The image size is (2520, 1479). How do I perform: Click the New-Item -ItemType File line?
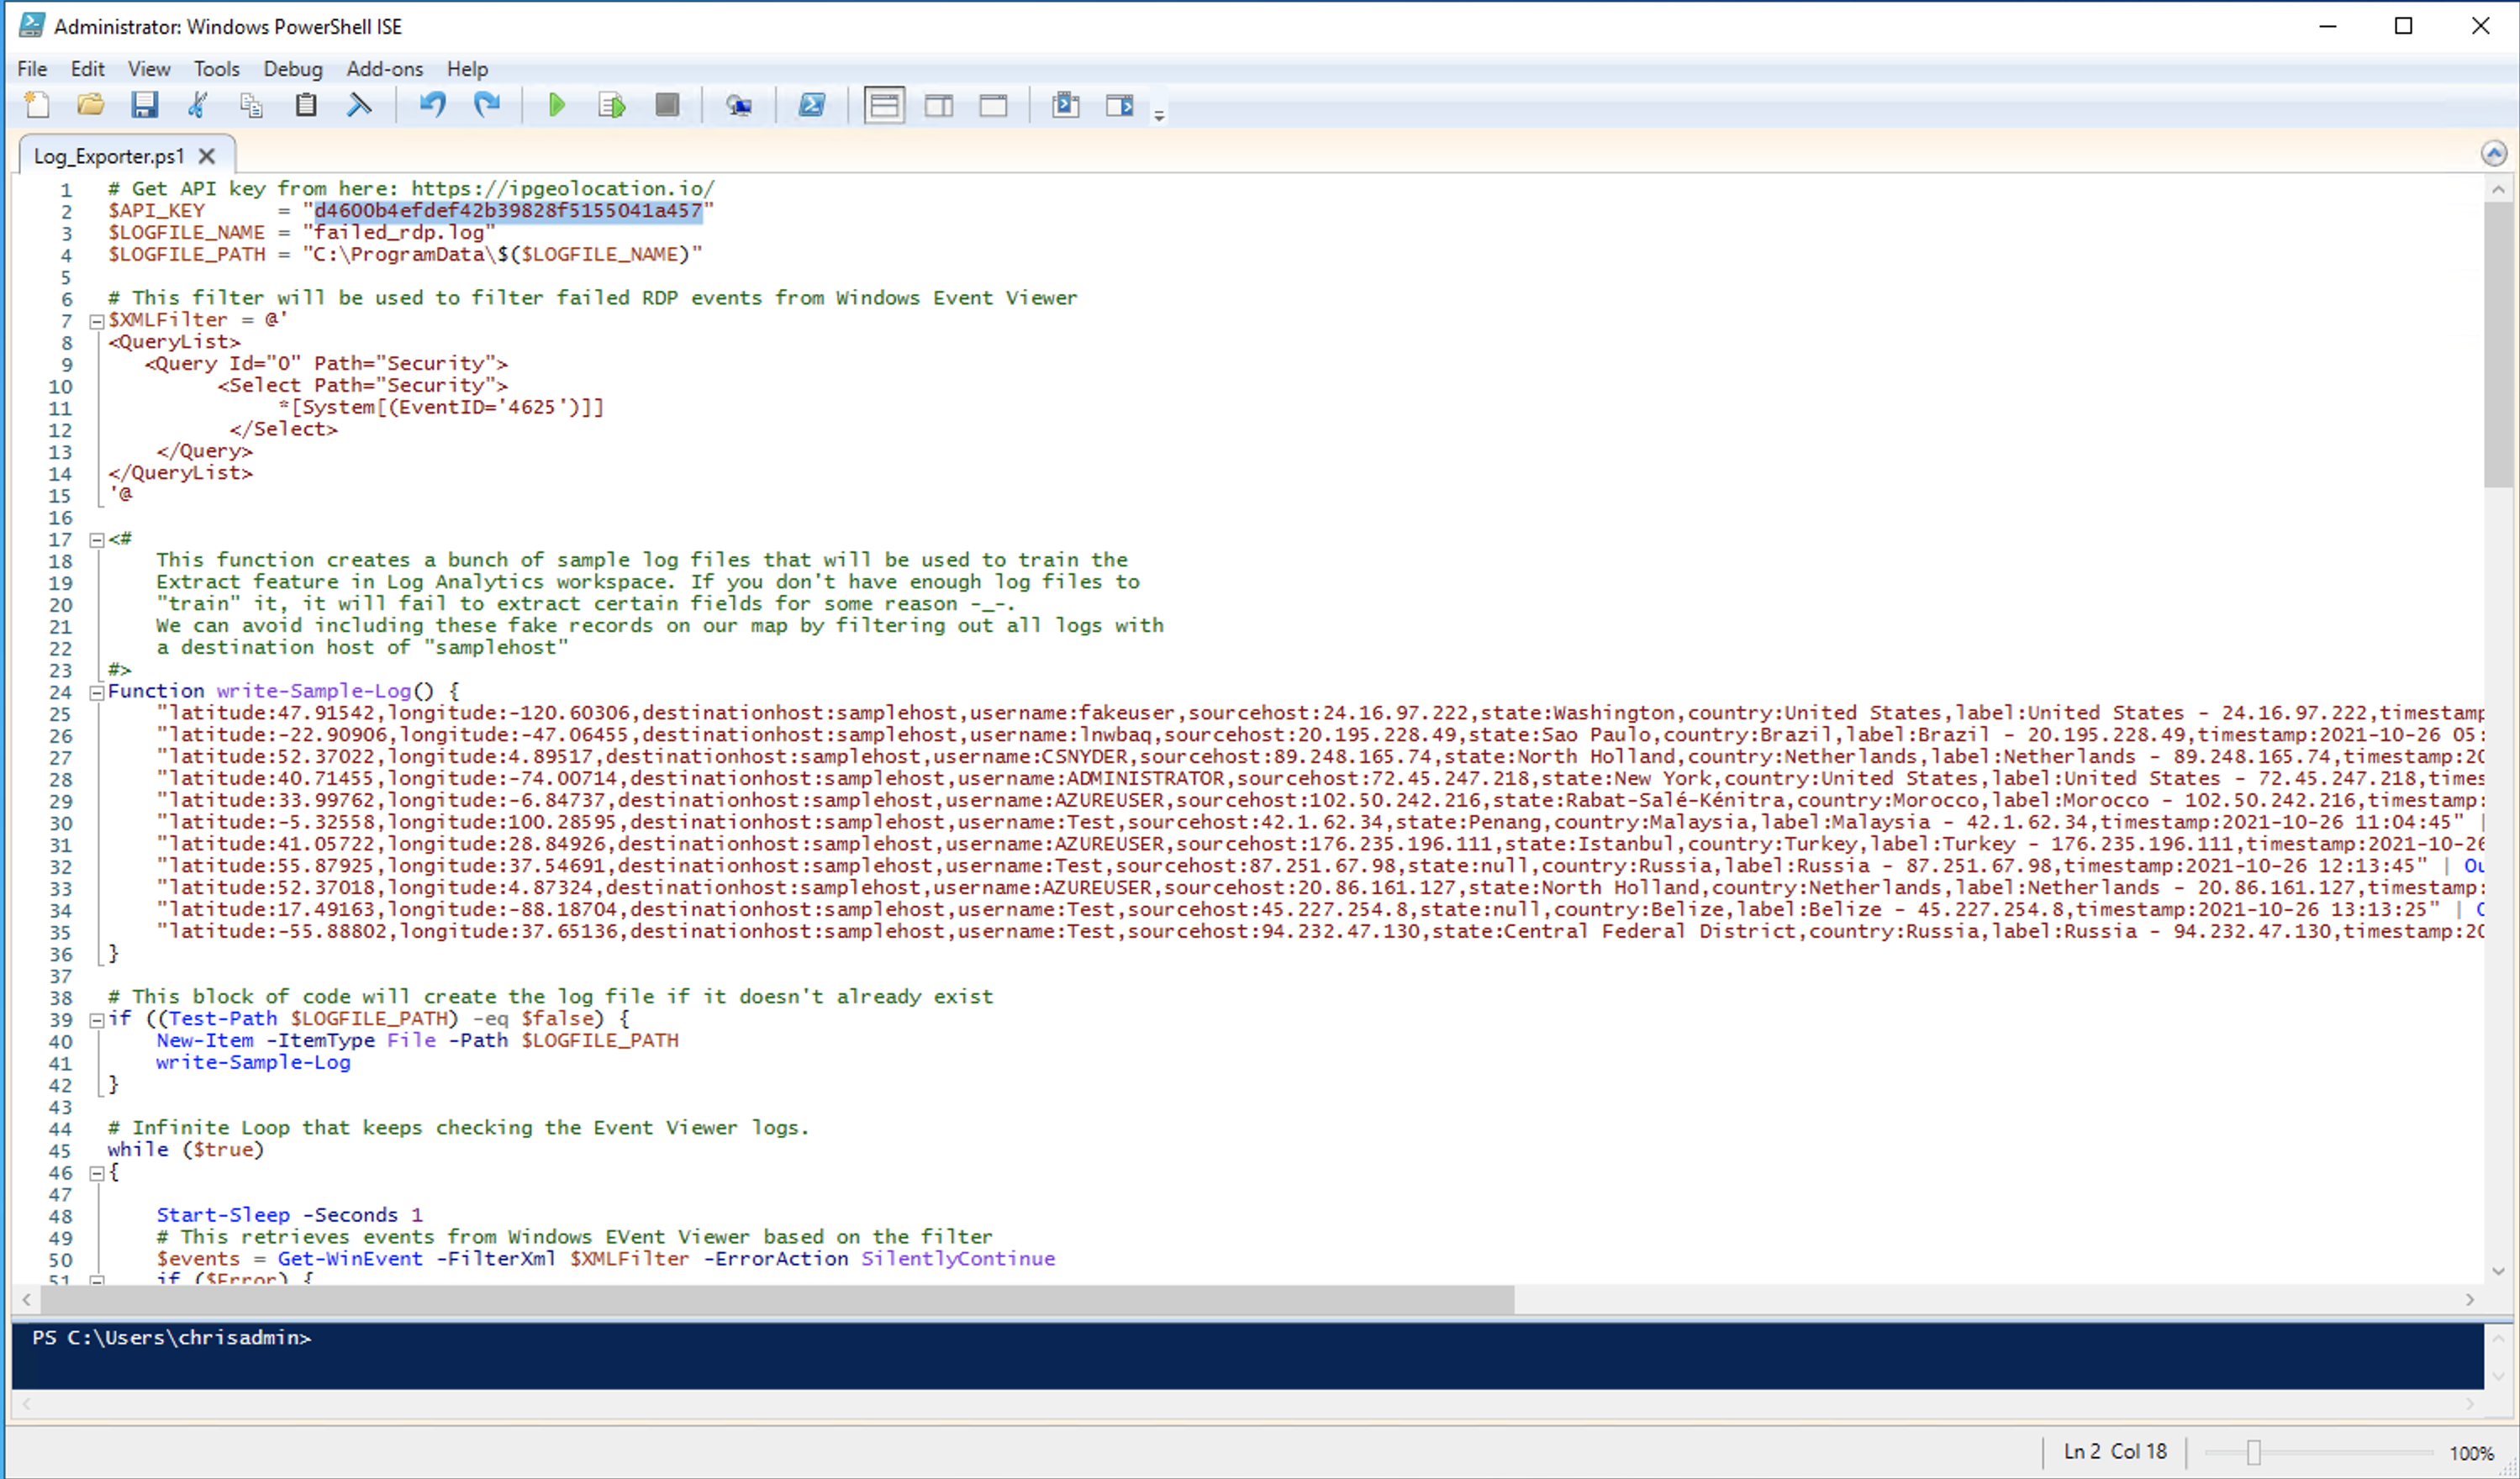coord(417,1041)
